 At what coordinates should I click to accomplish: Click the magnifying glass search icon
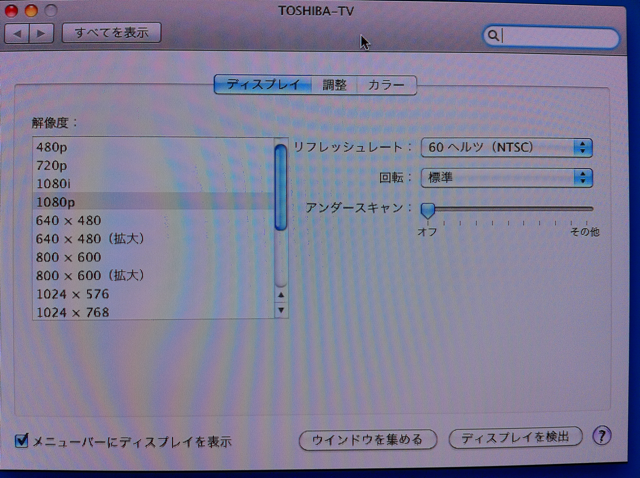tap(493, 36)
